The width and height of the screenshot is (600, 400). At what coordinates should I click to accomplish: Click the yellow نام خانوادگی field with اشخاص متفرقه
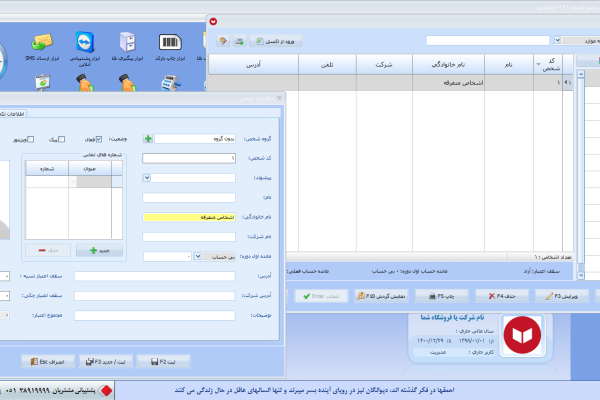(x=189, y=217)
